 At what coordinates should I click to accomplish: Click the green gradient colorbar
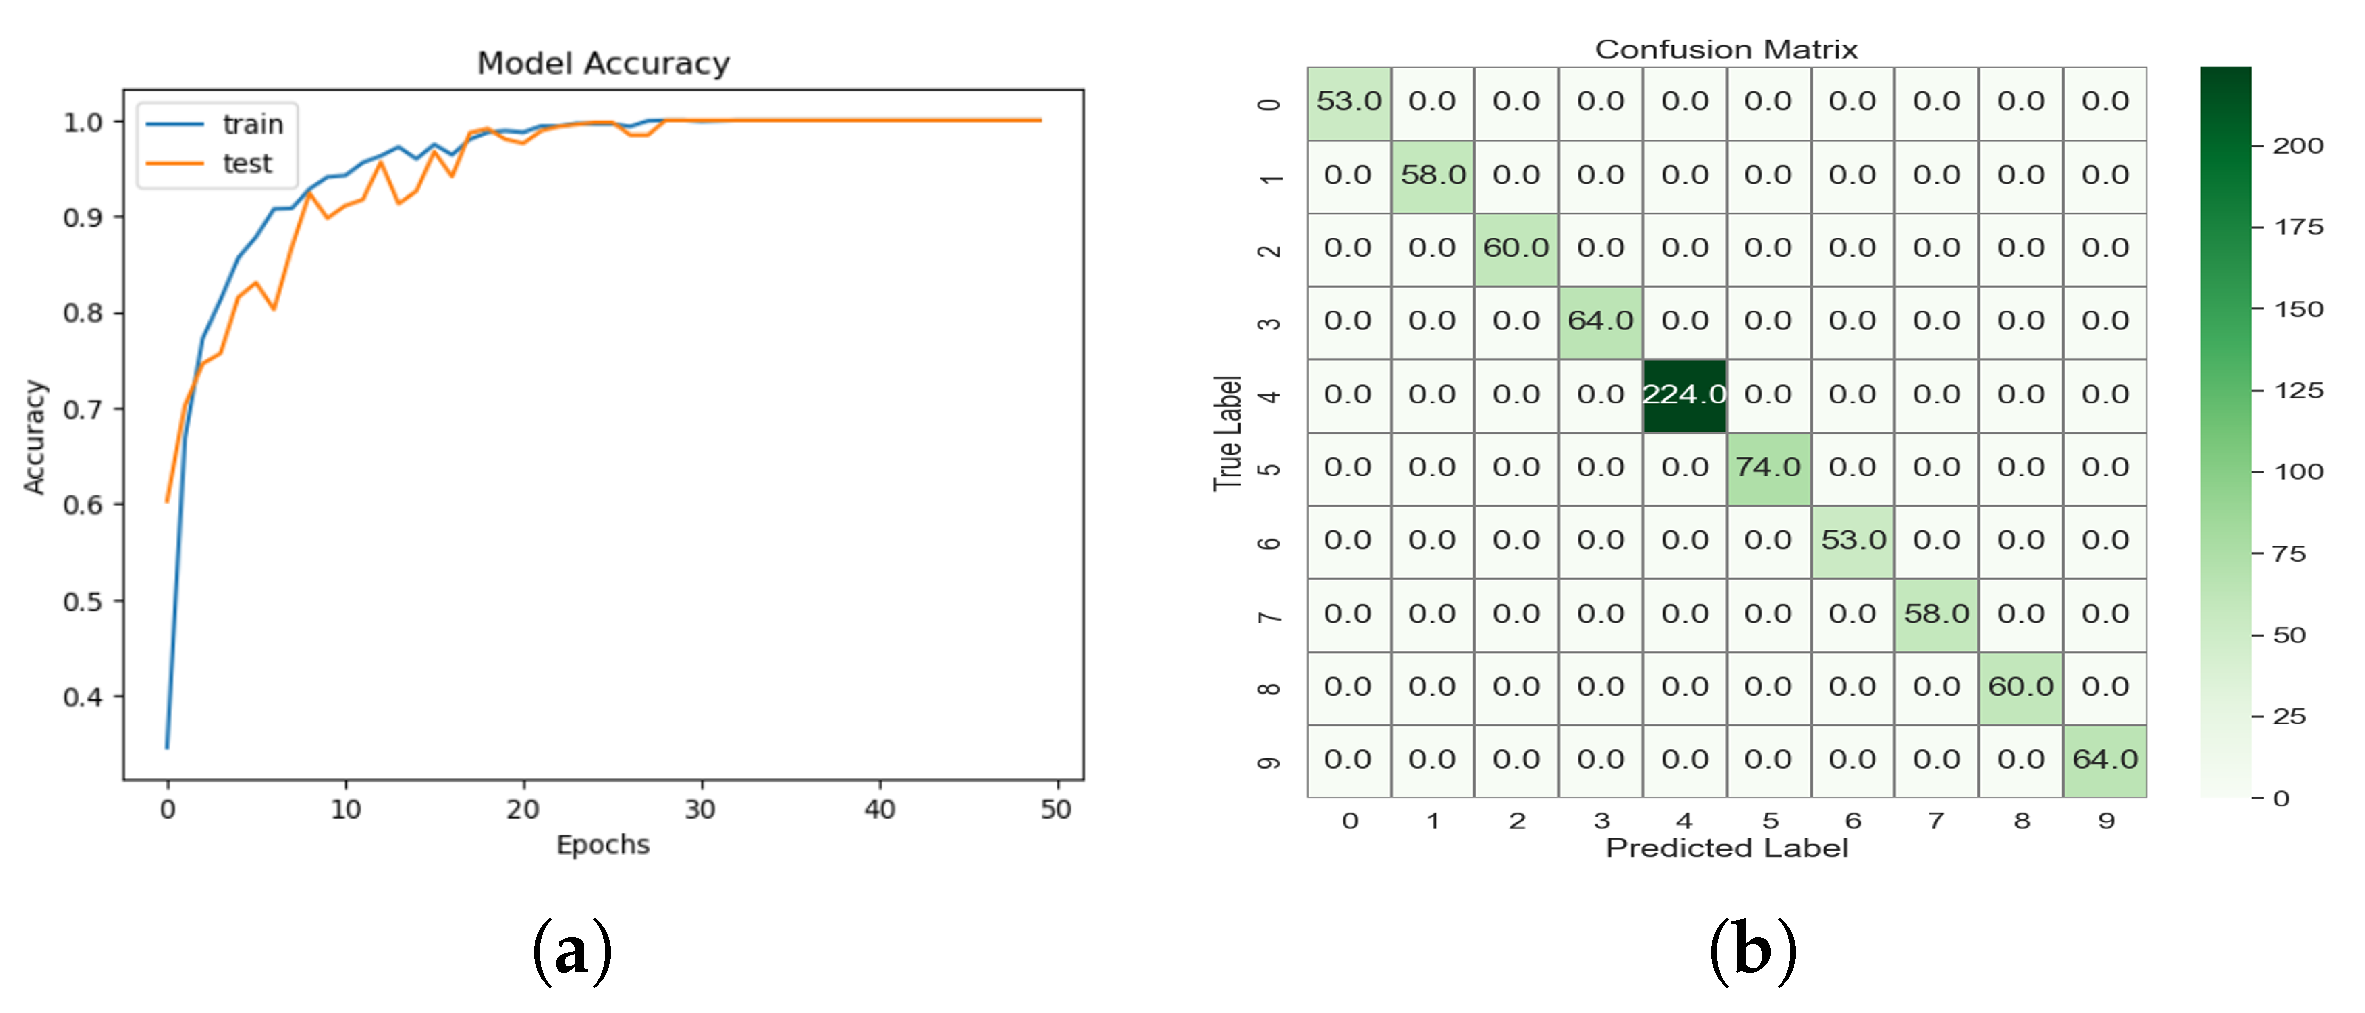(2225, 432)
